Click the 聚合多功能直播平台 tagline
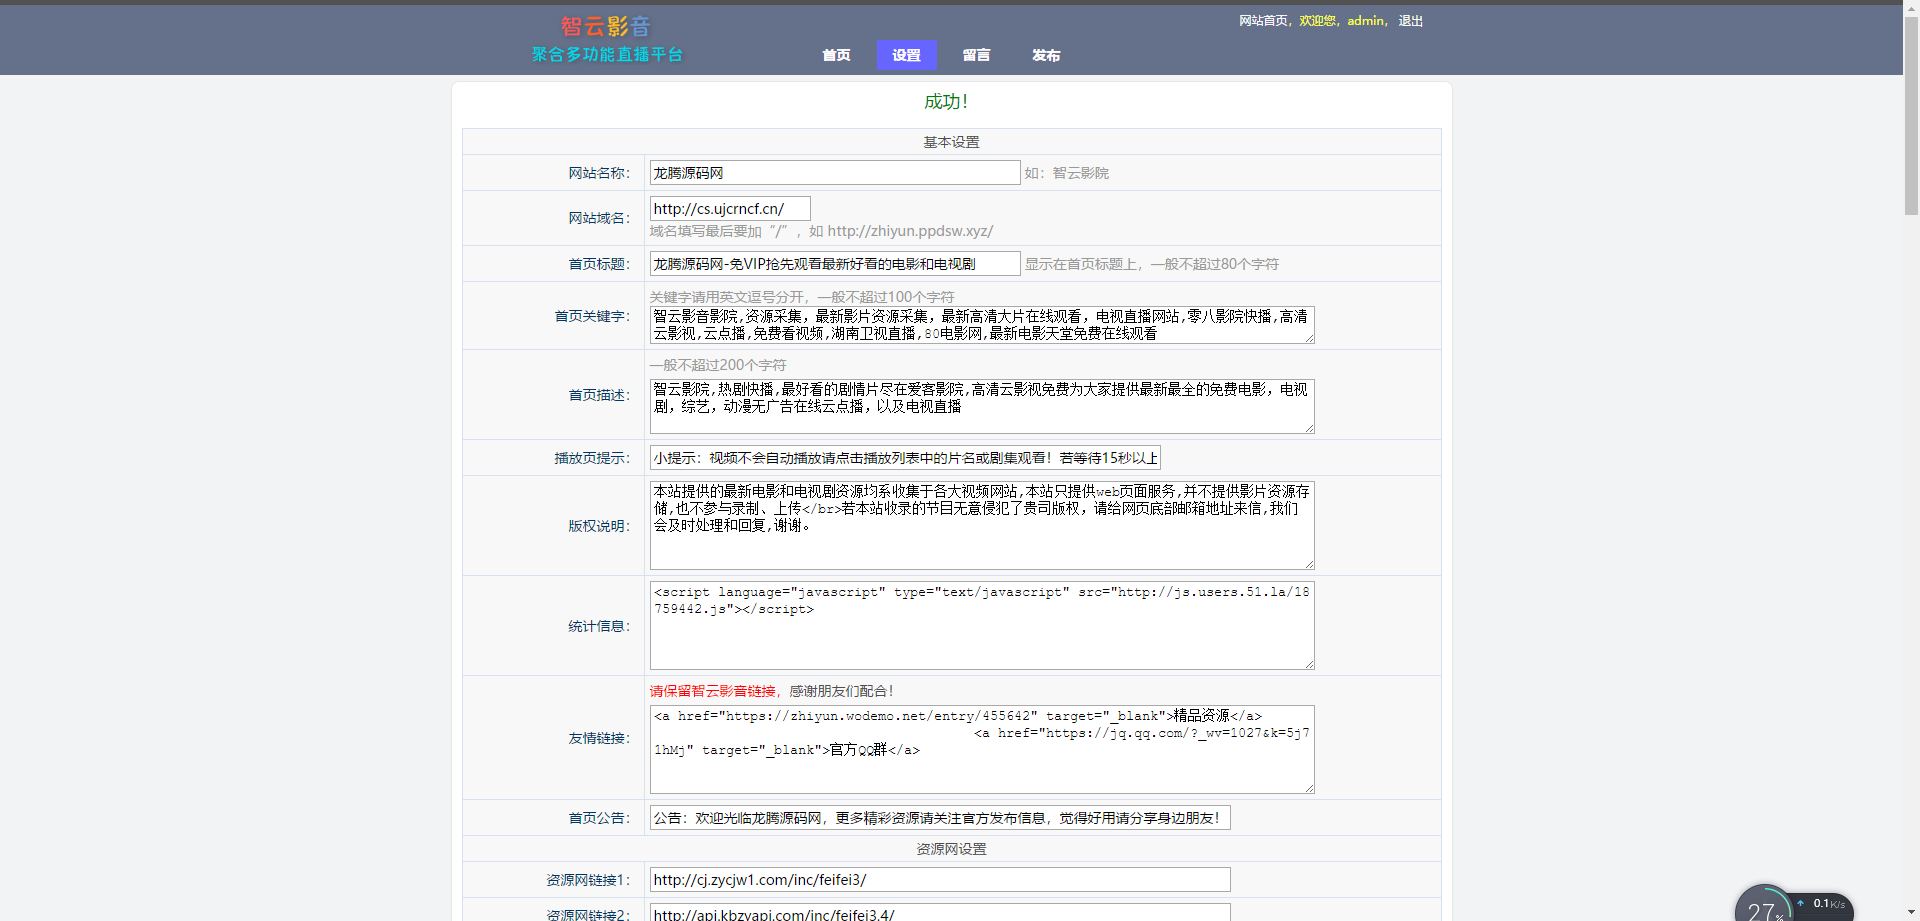1920x921 pixels. point(607,54)
